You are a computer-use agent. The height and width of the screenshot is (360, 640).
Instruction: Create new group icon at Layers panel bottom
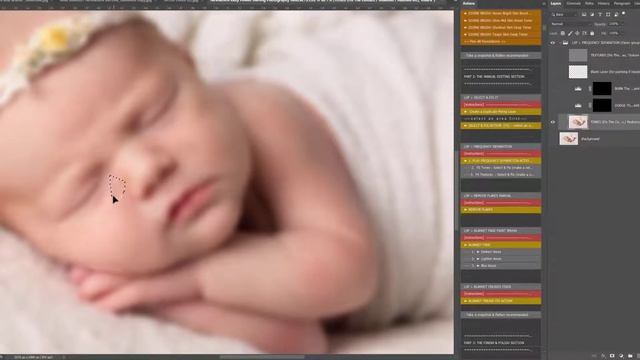pyautogui.click(x=630, y=356)
